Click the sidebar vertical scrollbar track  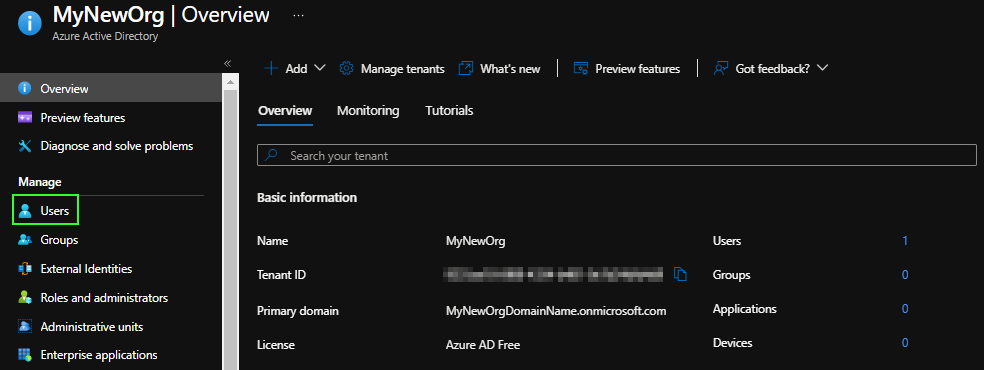230,230
